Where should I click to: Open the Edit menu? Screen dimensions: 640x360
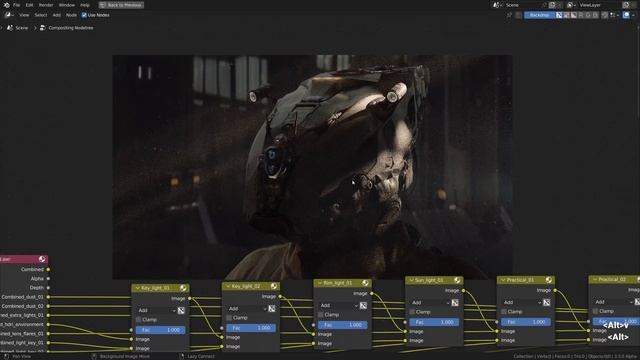(29, 5)
